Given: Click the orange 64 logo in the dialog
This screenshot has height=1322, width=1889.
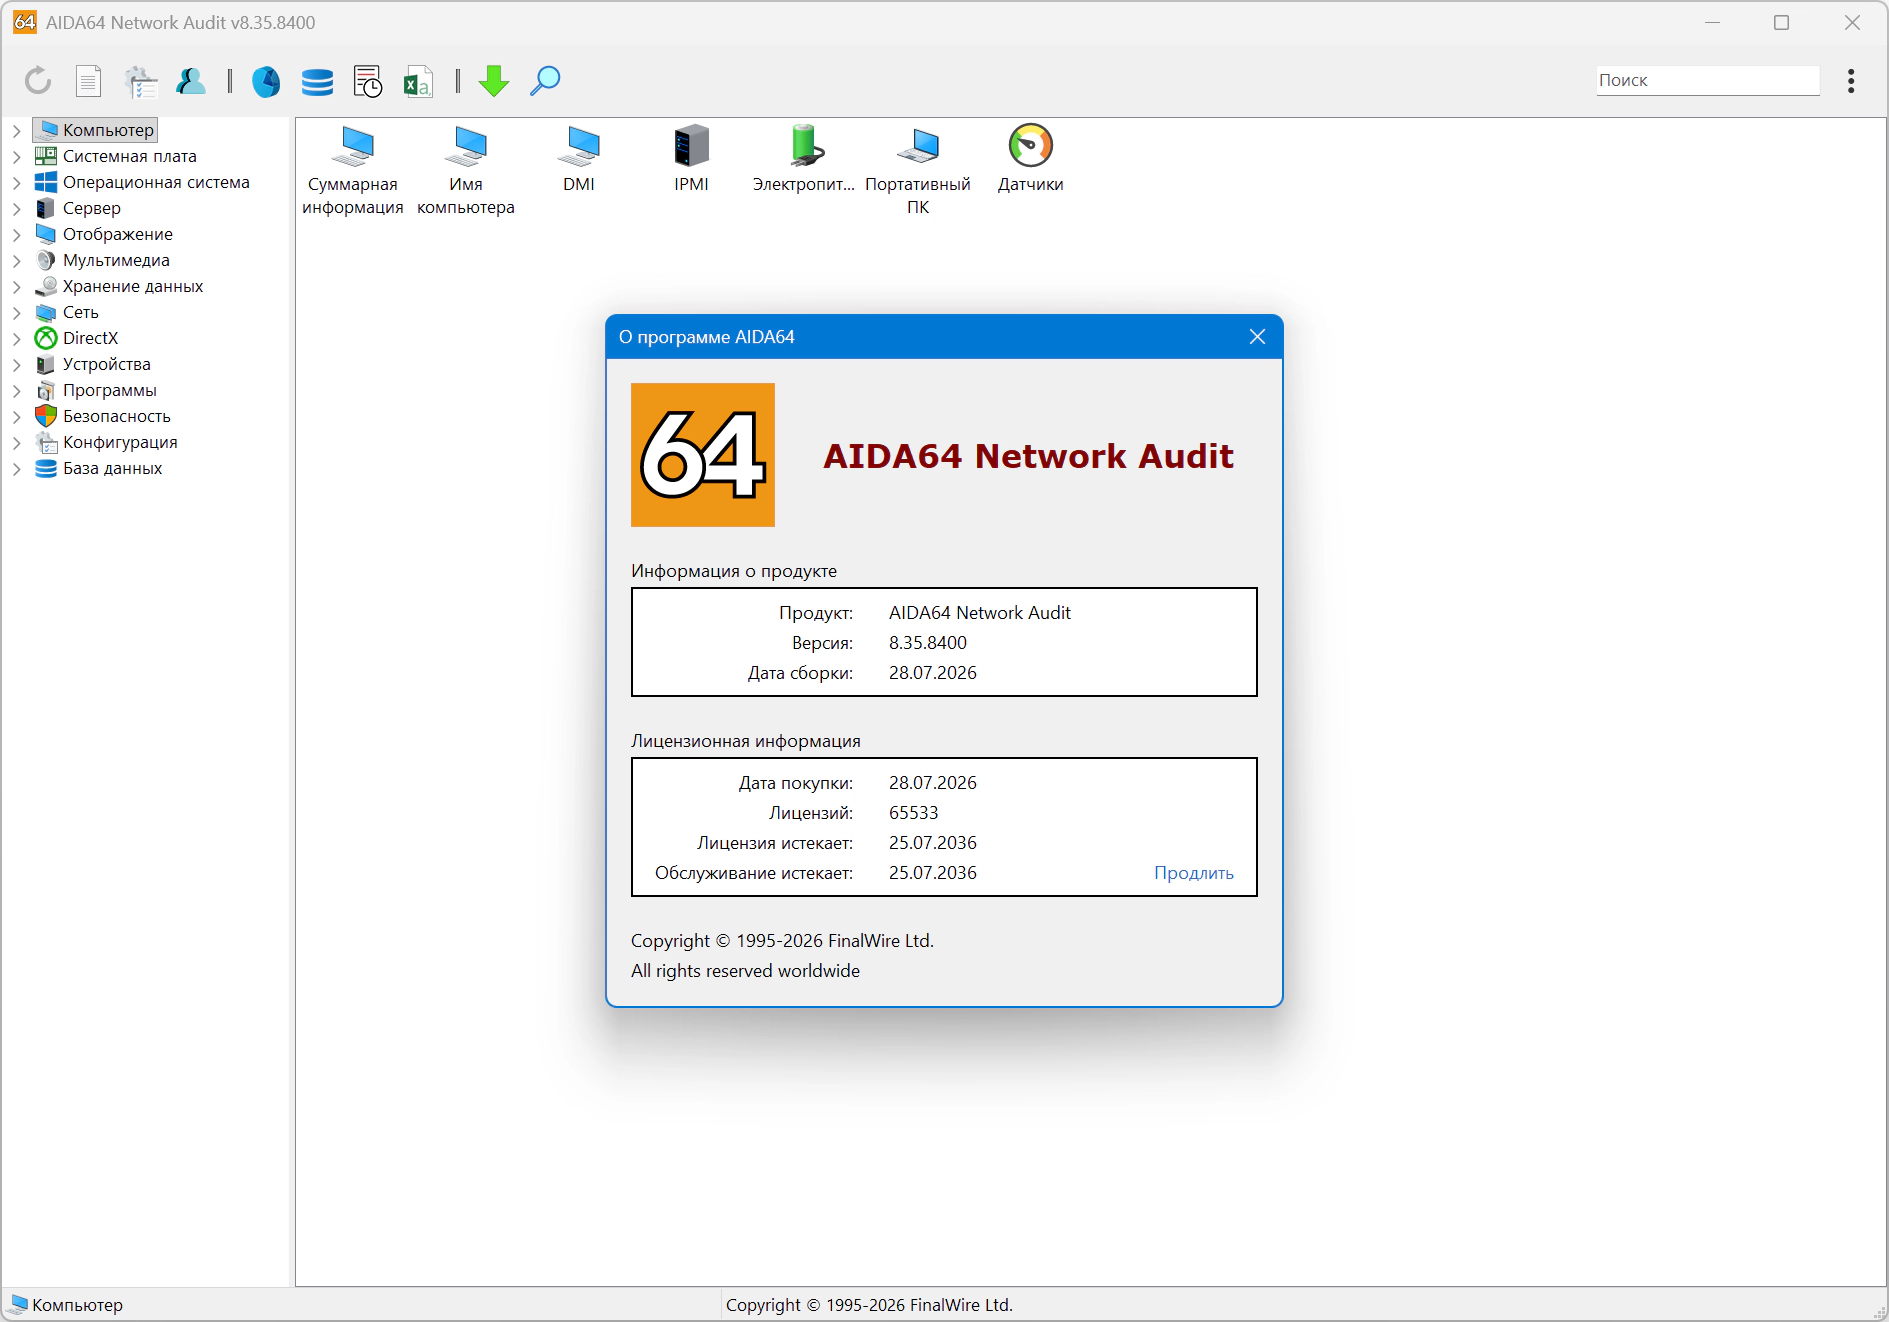Looking at the screenshot, I should [x=703, y=455].
